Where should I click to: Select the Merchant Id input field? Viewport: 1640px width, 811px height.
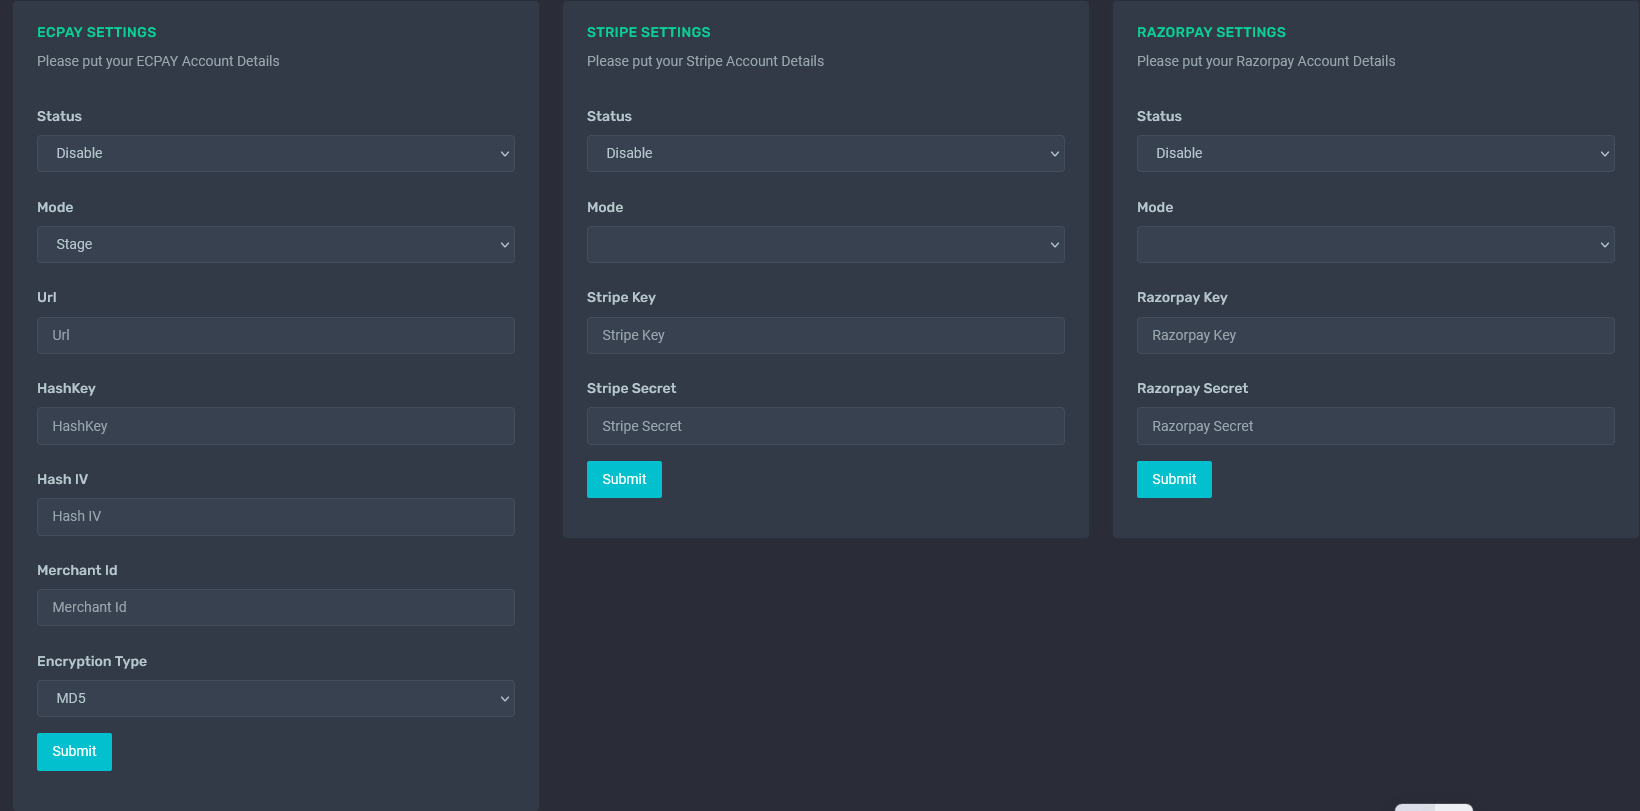click(x=275, y=607)
